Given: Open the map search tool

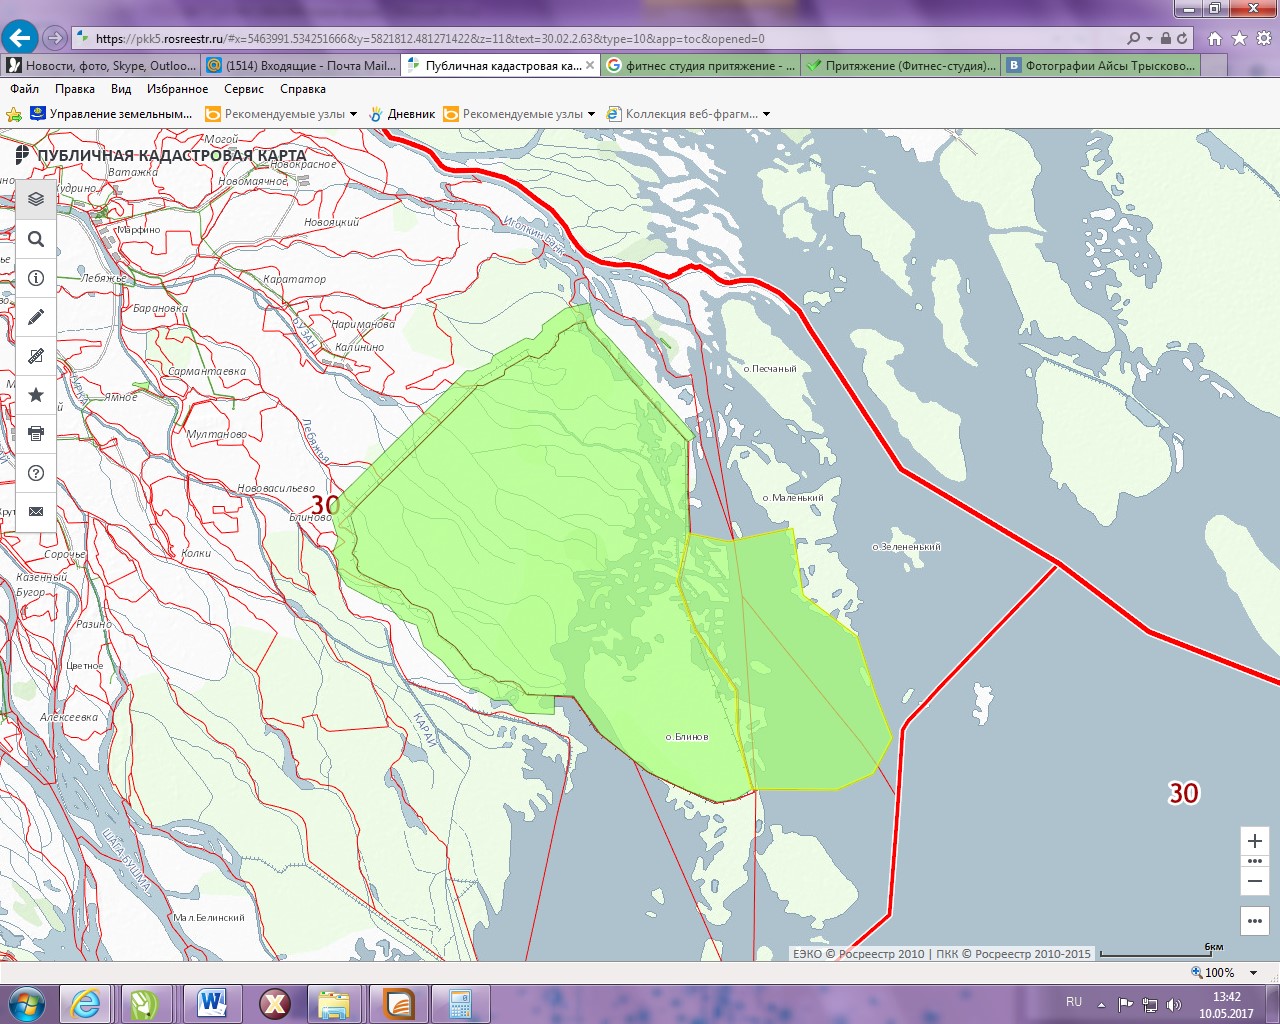Looking at the screenshot, I should [36, 239].
